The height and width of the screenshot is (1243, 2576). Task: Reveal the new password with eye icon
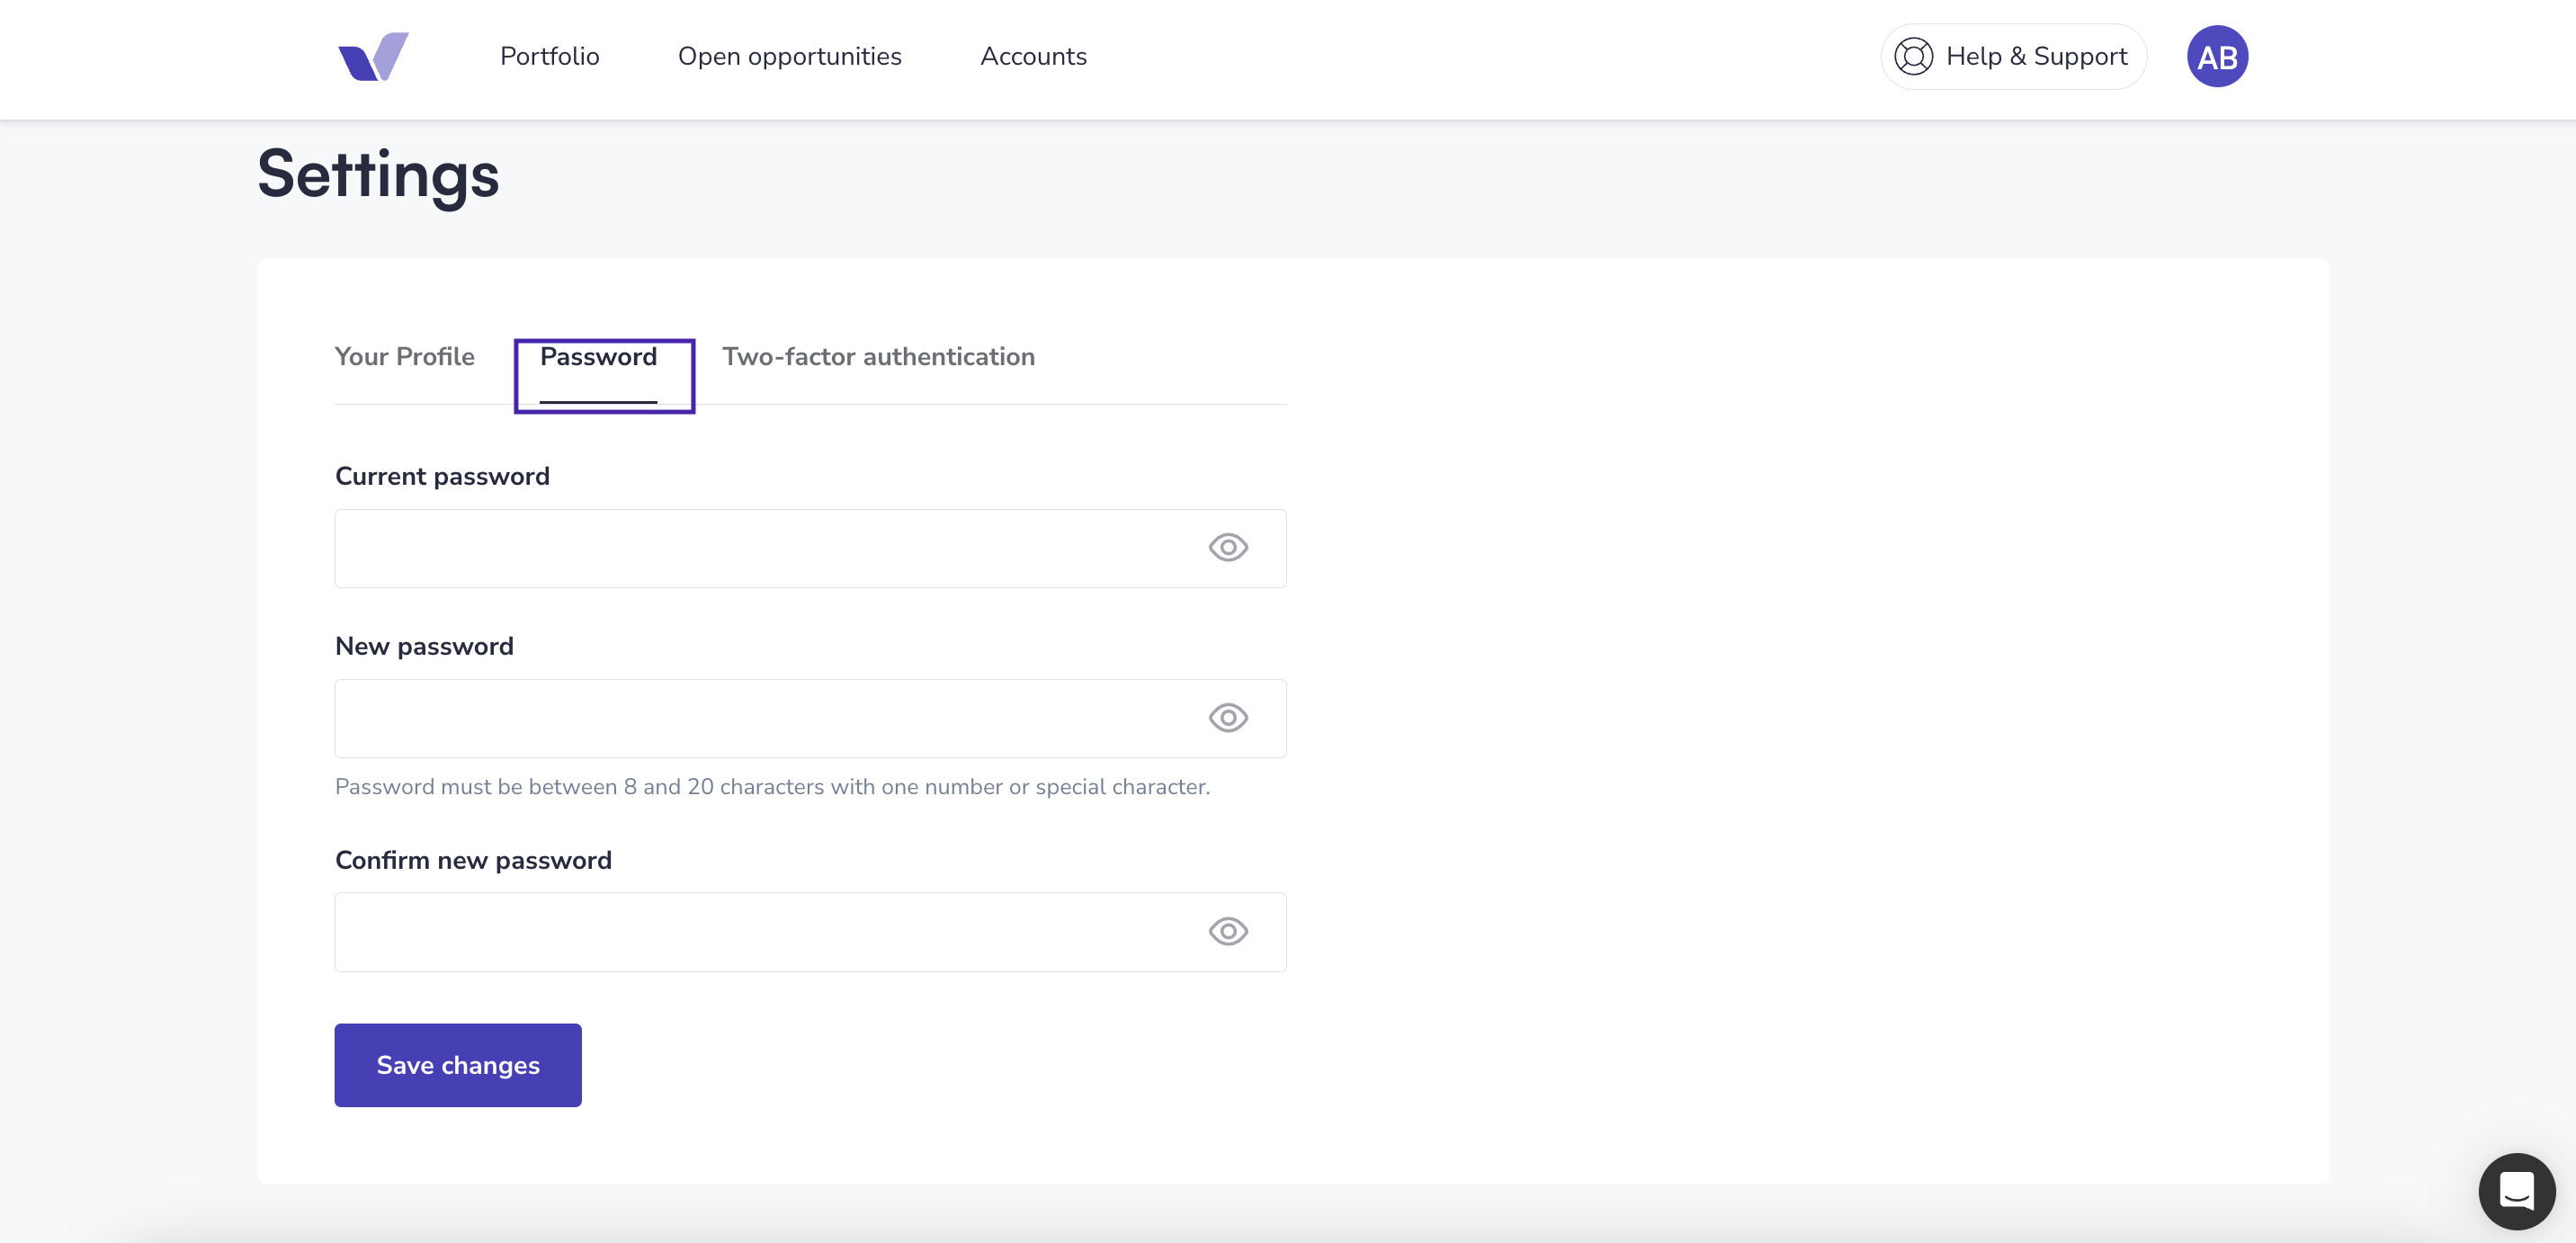tap(1228, 718)
